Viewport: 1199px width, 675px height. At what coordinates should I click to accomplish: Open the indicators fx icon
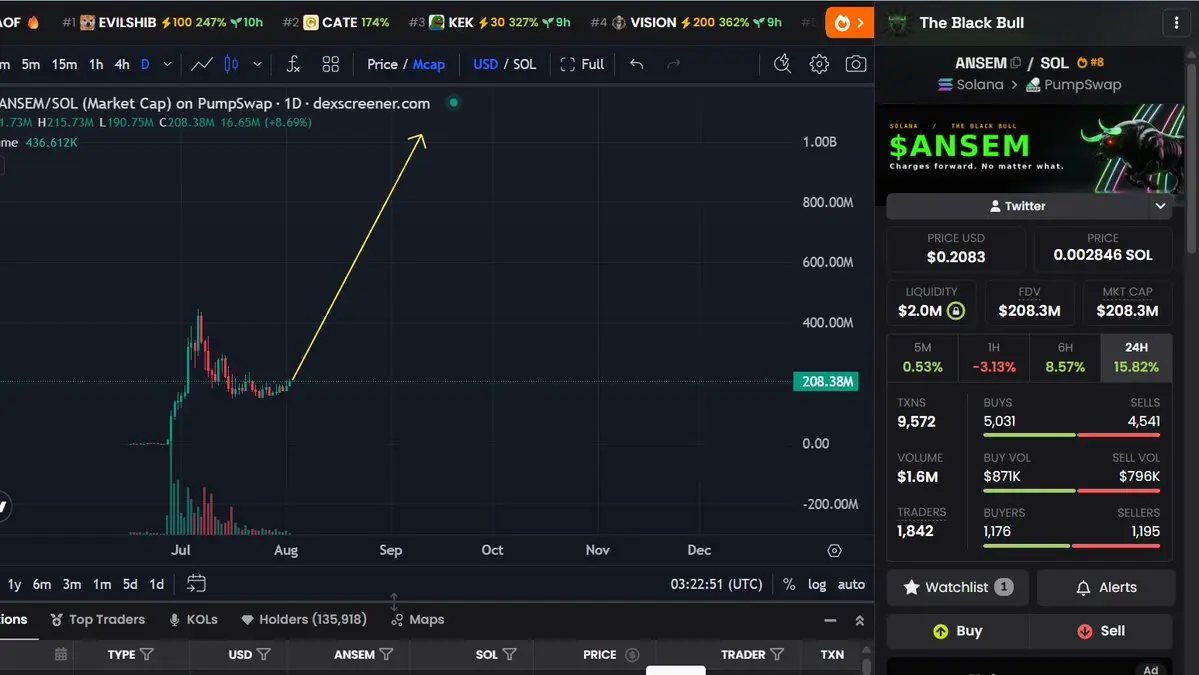[293, 64]
